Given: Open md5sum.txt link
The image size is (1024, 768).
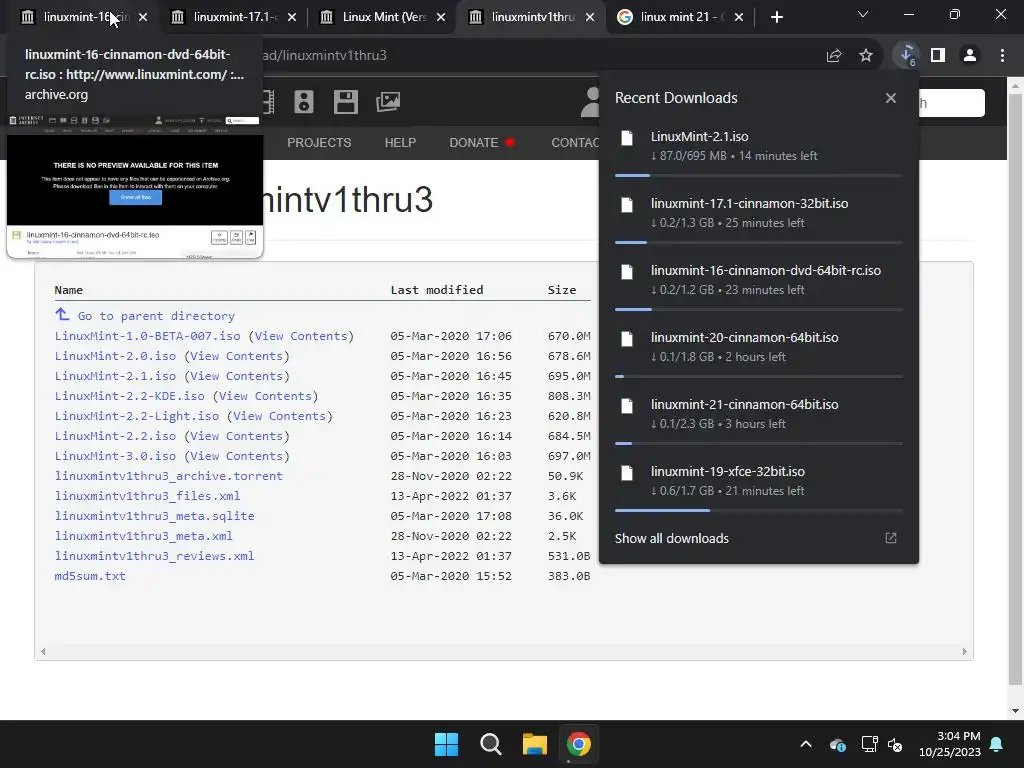Looking at the screenshot, I should pos(90,576).
